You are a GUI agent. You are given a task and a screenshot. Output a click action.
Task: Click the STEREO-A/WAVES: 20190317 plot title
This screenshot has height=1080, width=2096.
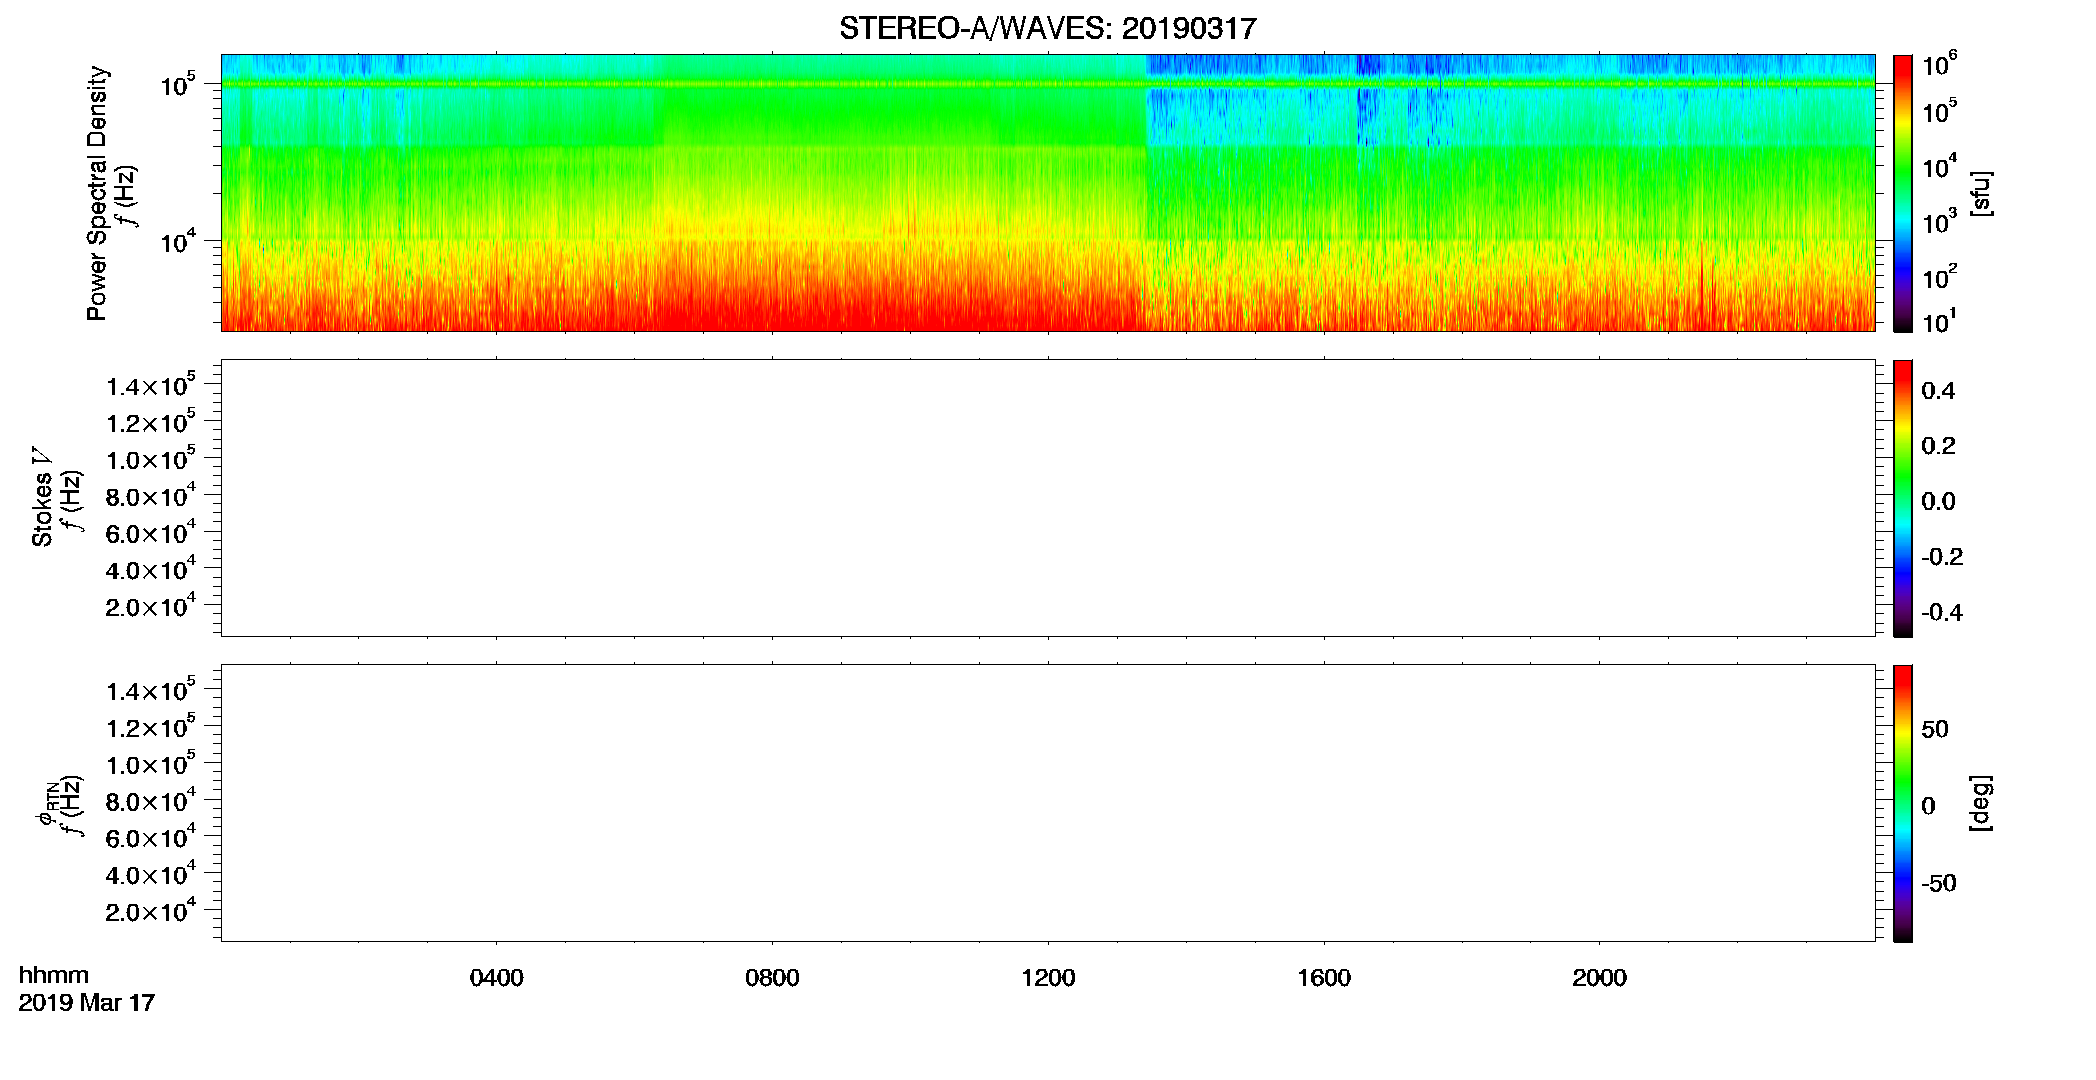point(1047,29)
